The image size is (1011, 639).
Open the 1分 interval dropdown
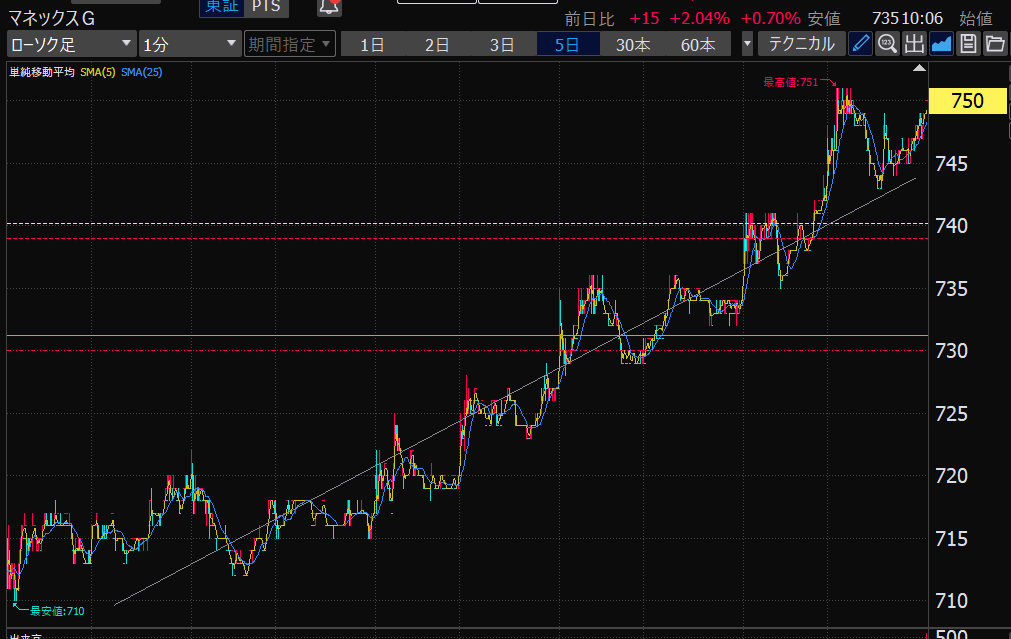pyautogui.click(x=190, y=44)
